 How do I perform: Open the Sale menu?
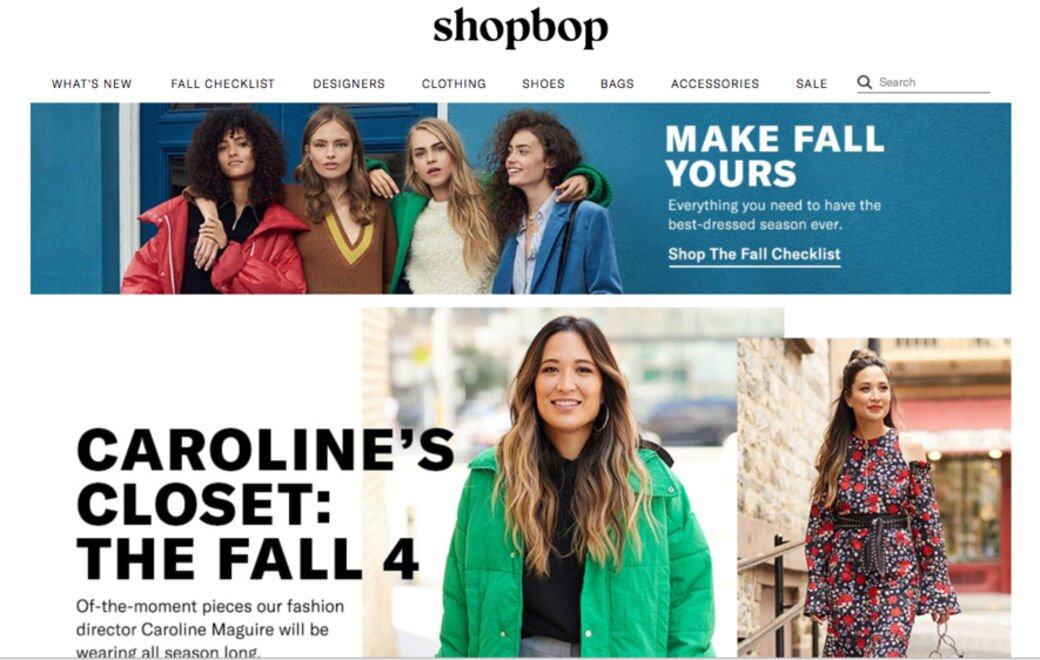(811, 84)
